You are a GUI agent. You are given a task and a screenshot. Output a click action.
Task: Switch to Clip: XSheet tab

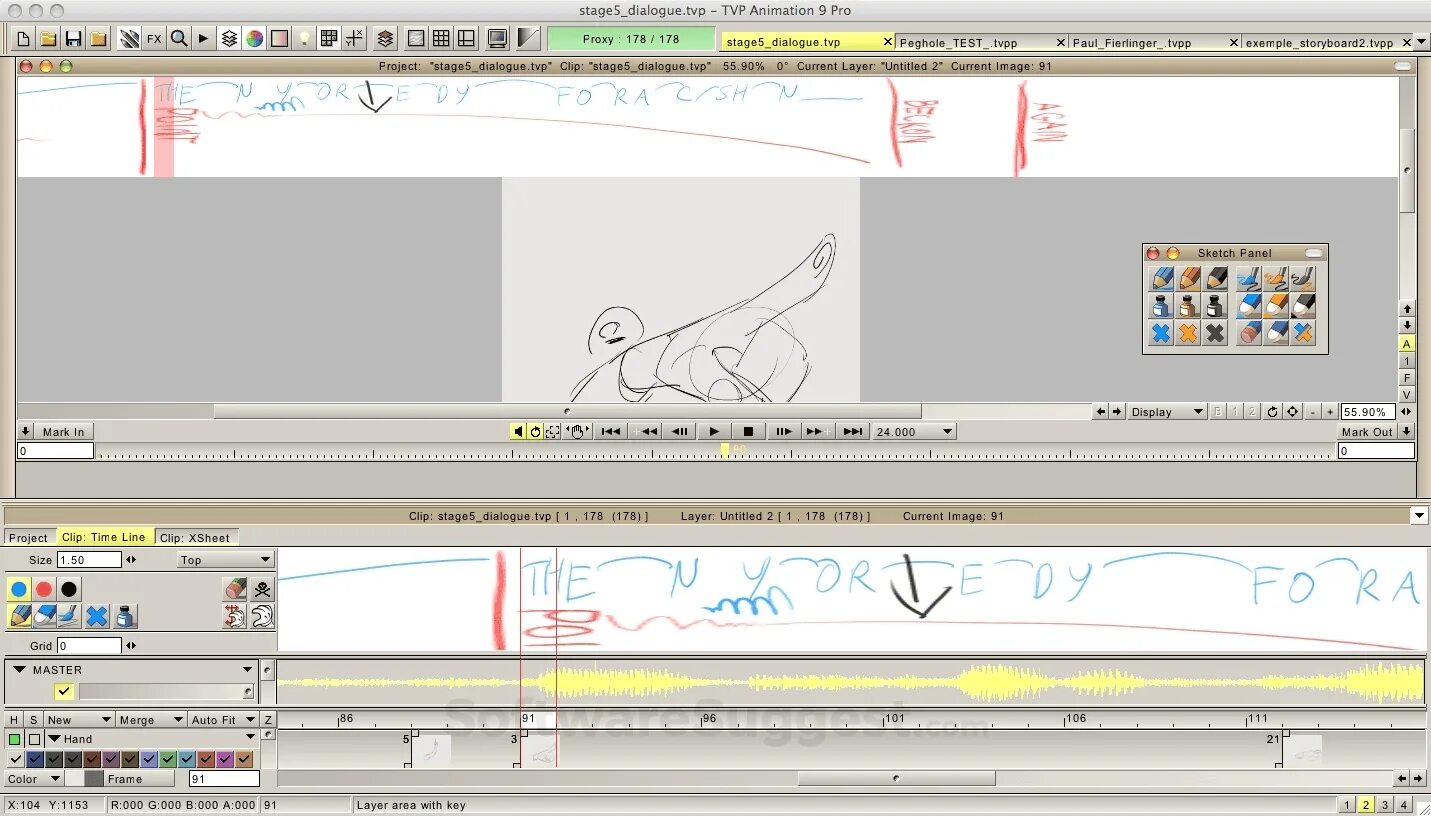coord(195,537)
